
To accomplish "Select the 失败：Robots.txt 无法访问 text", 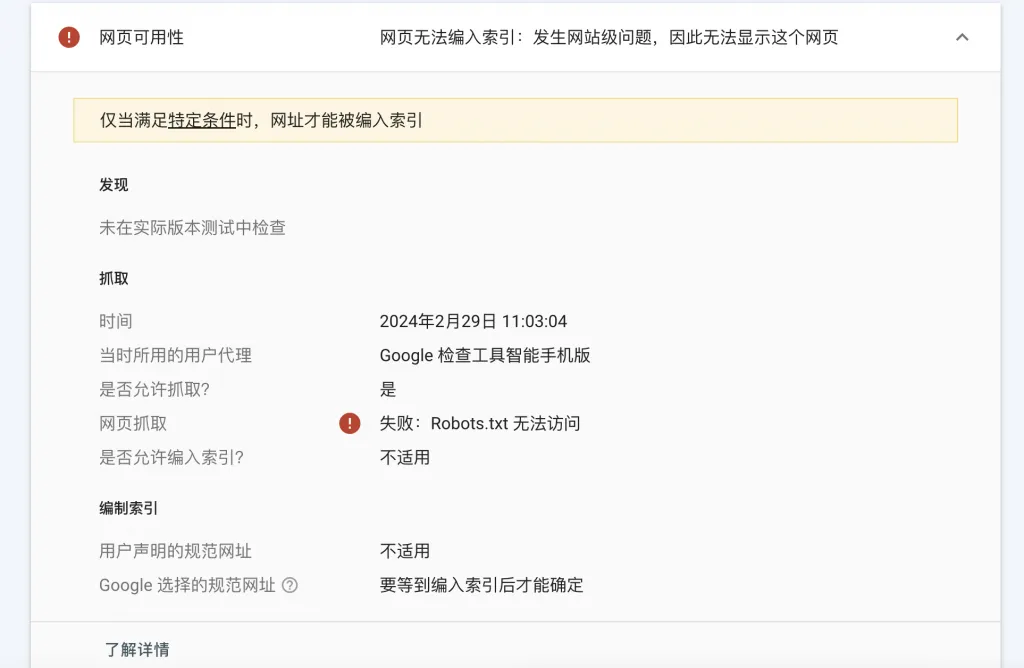I will tap(480, 423).
